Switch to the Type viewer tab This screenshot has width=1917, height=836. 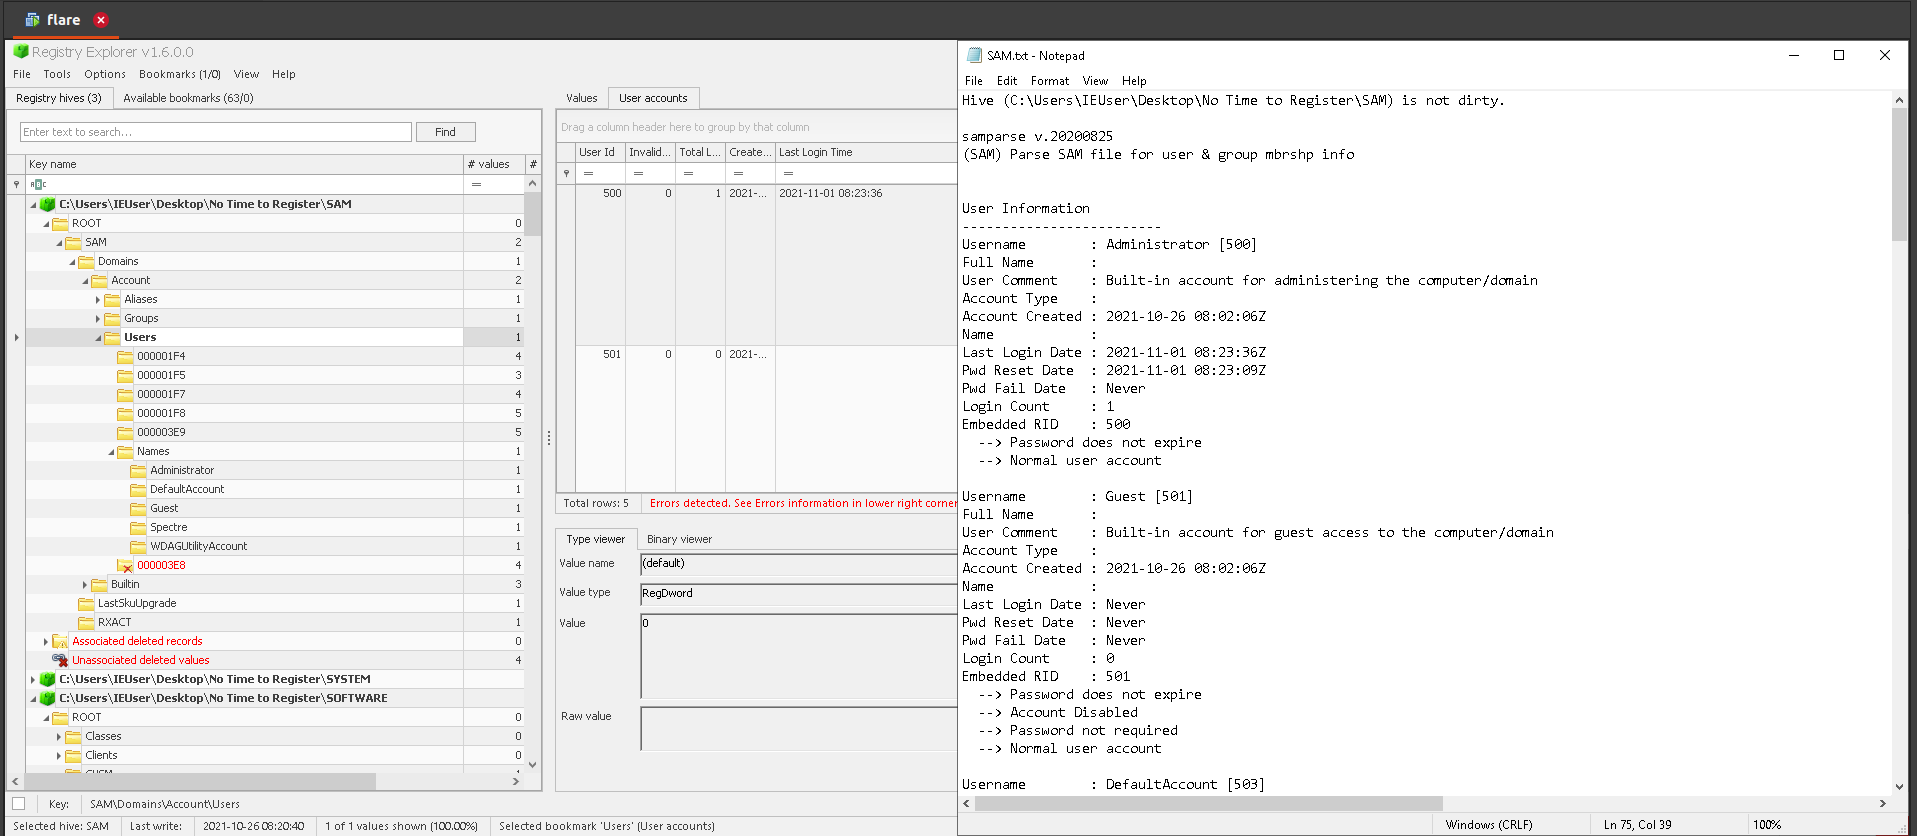click(x=595, y=539)
